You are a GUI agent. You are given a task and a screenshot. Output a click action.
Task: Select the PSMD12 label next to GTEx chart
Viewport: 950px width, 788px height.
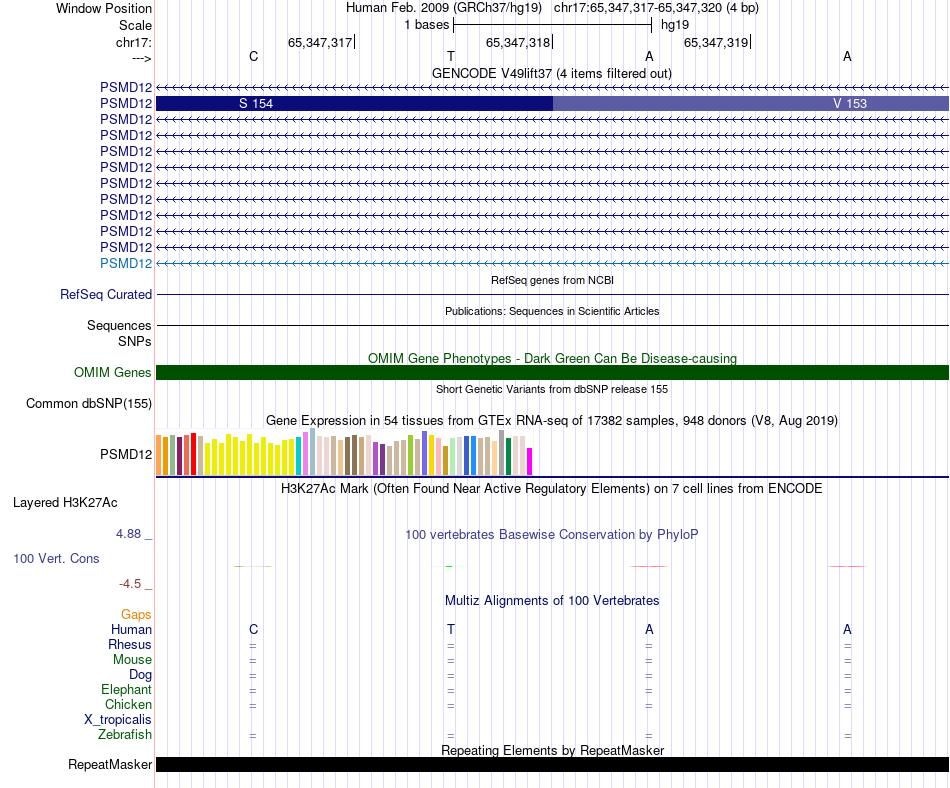point(126,454)
